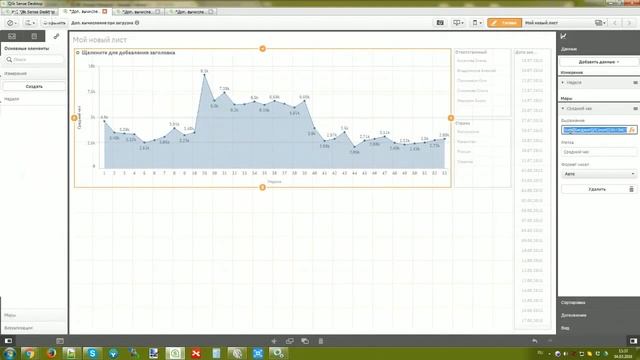Click the bottom orange resize handle of chart
This screenshot has height=360, width=640.
pyautogui.click(x=262, y=187)
